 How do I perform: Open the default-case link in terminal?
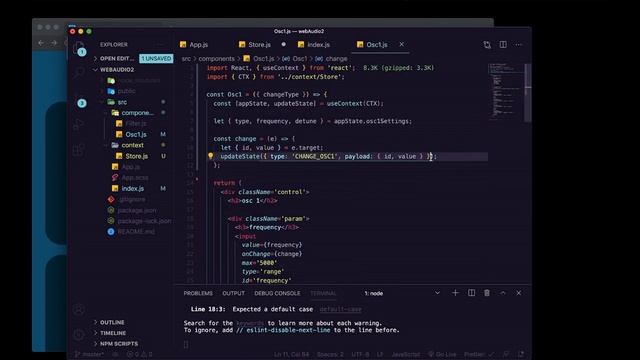pos(340,309)
